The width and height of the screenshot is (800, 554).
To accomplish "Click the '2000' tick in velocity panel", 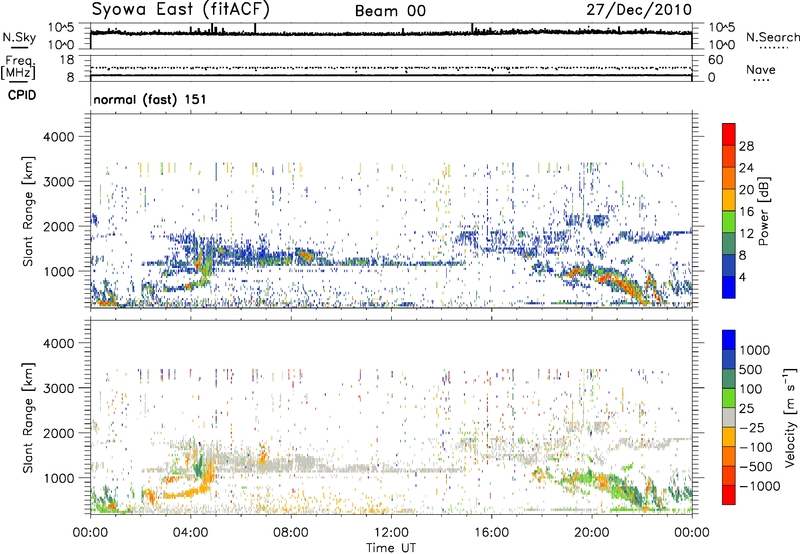I will point(58,434).
